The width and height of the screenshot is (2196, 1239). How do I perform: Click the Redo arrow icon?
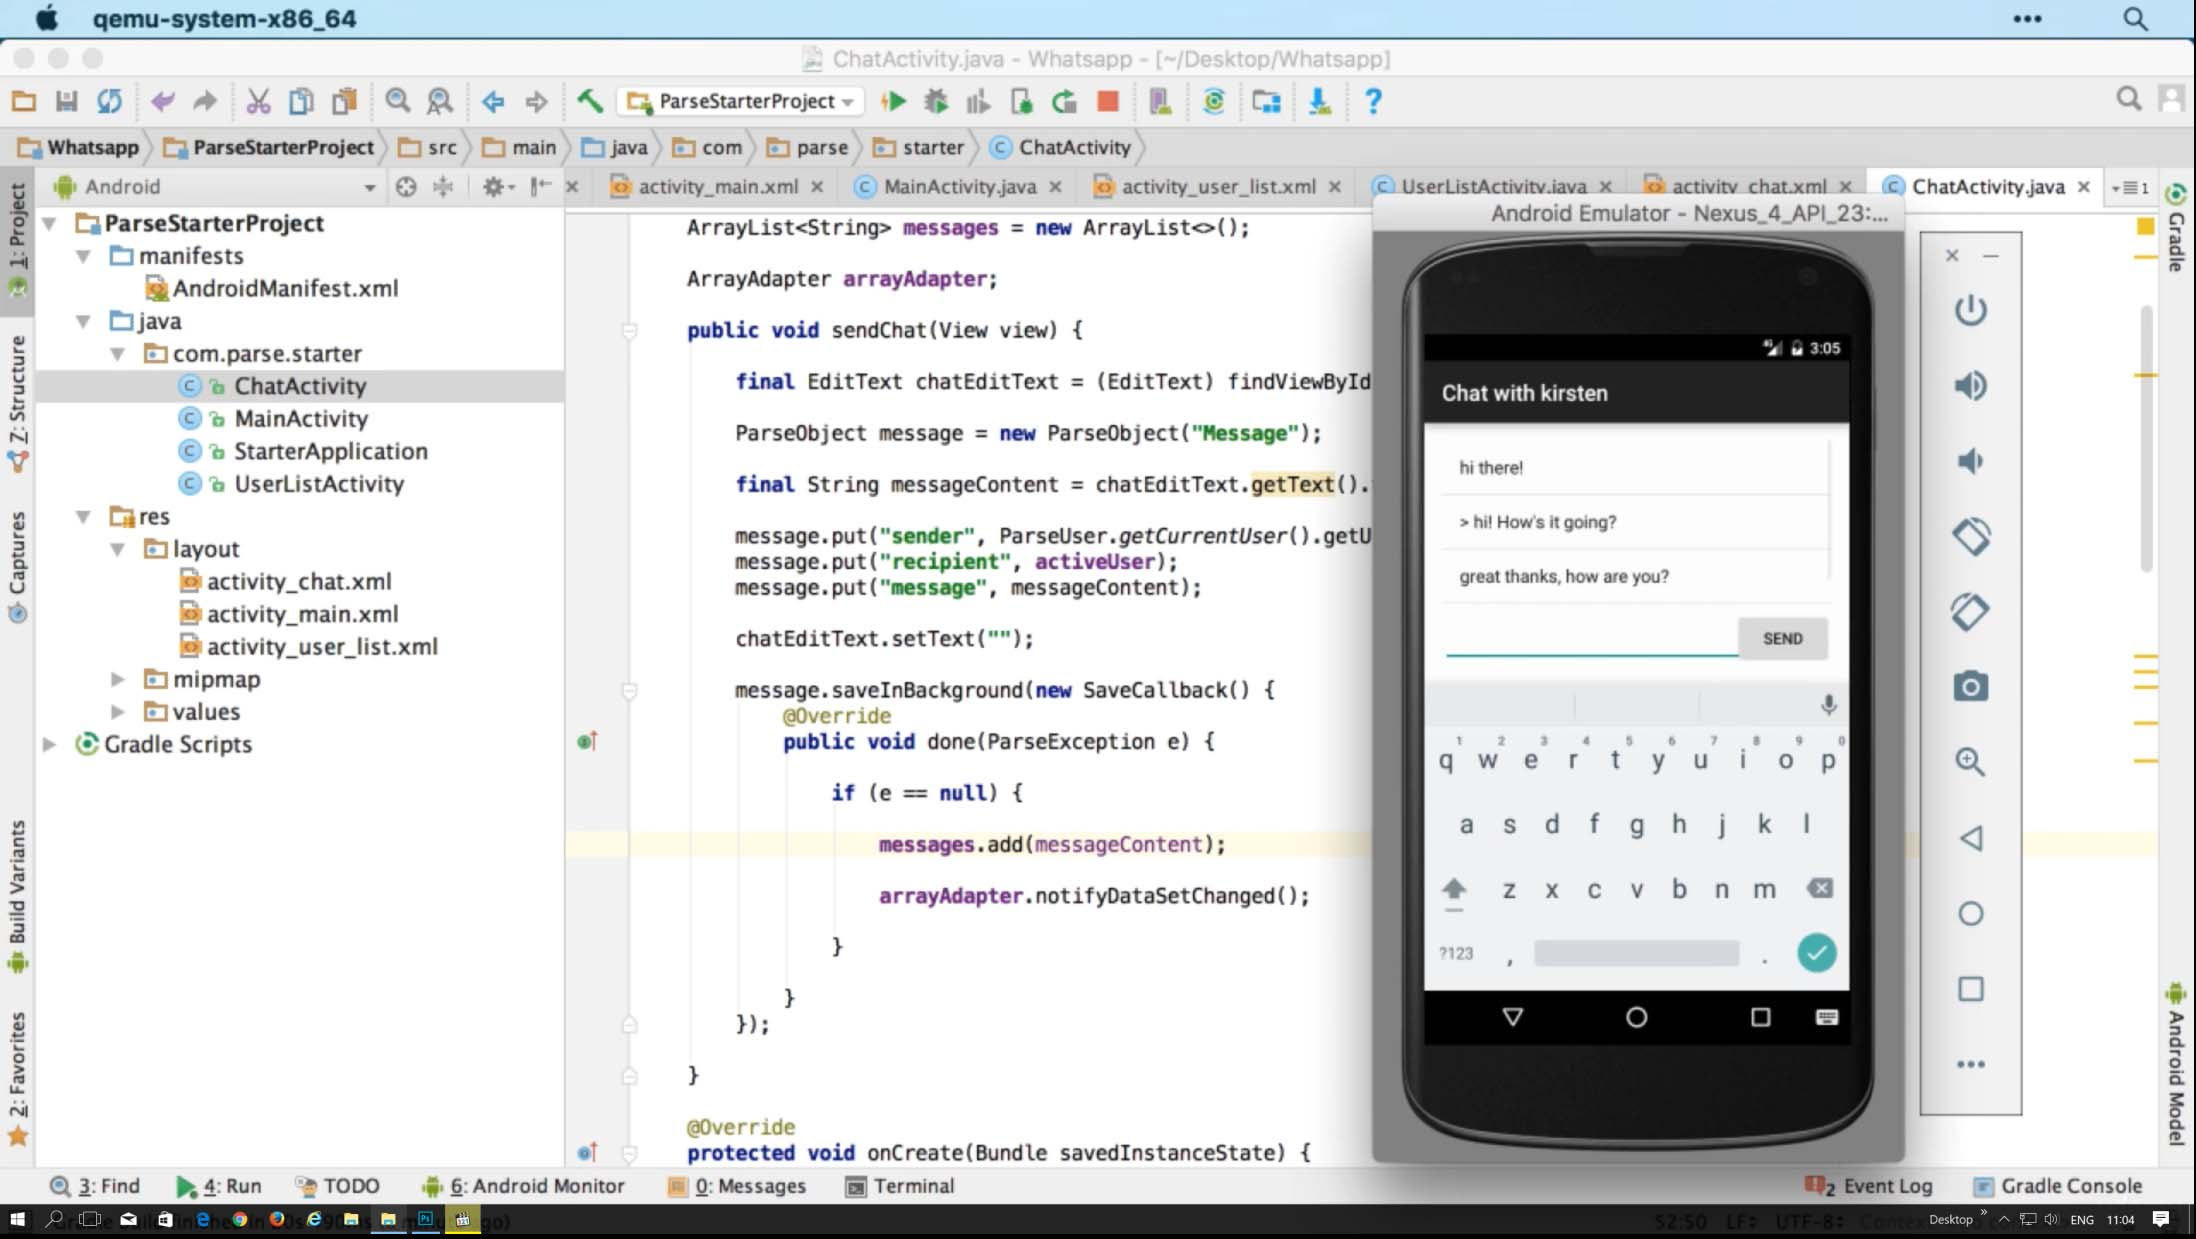pos(205,101)
